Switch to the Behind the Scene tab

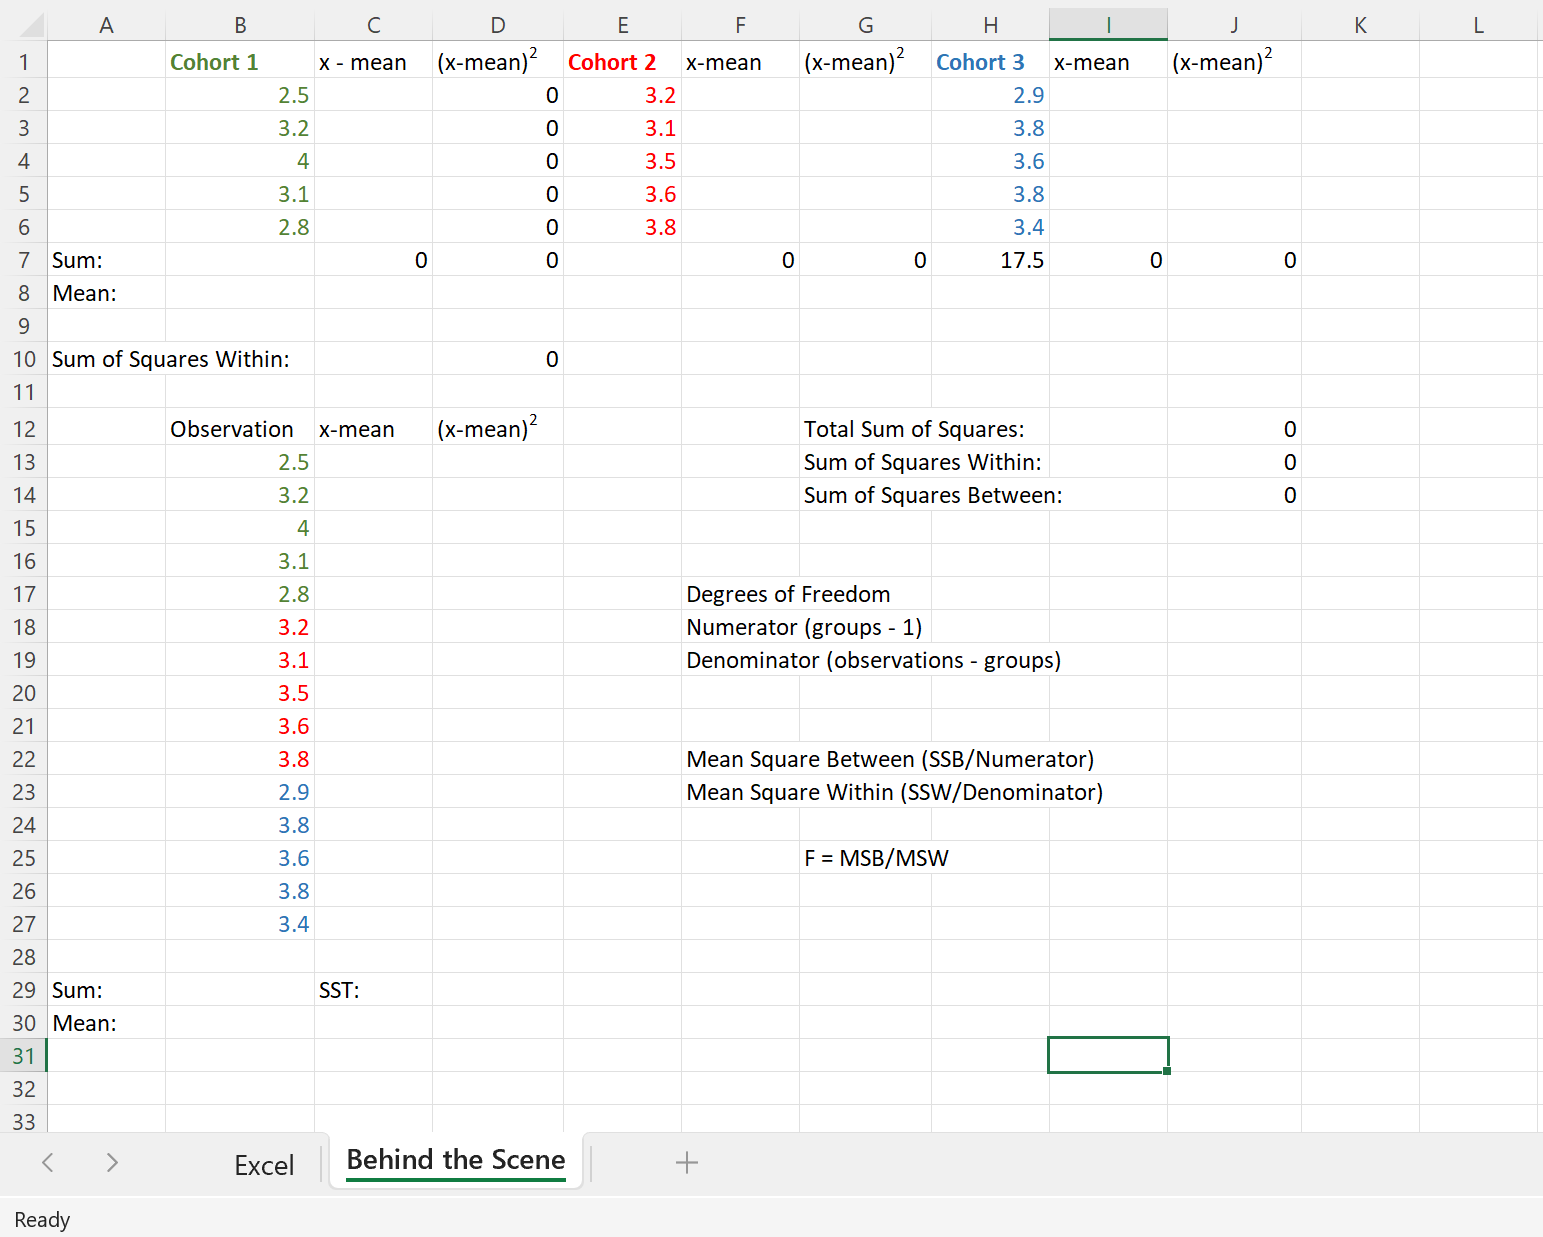(x=455, y=1160)
